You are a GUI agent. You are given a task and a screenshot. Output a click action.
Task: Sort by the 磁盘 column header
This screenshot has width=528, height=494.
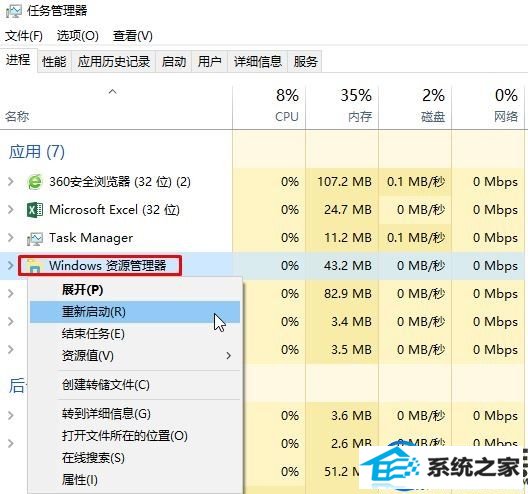(415, 107)
